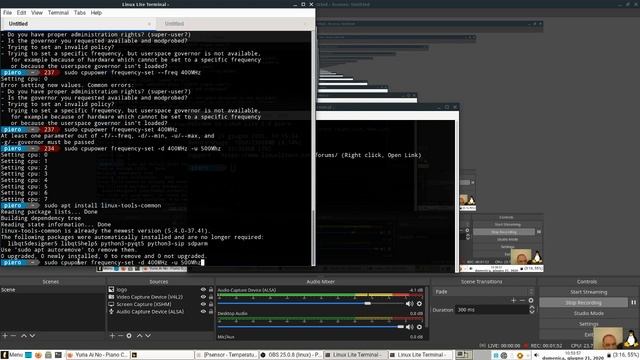
Task: Click Start Streaming in OBS Controls
Action: 588,292
